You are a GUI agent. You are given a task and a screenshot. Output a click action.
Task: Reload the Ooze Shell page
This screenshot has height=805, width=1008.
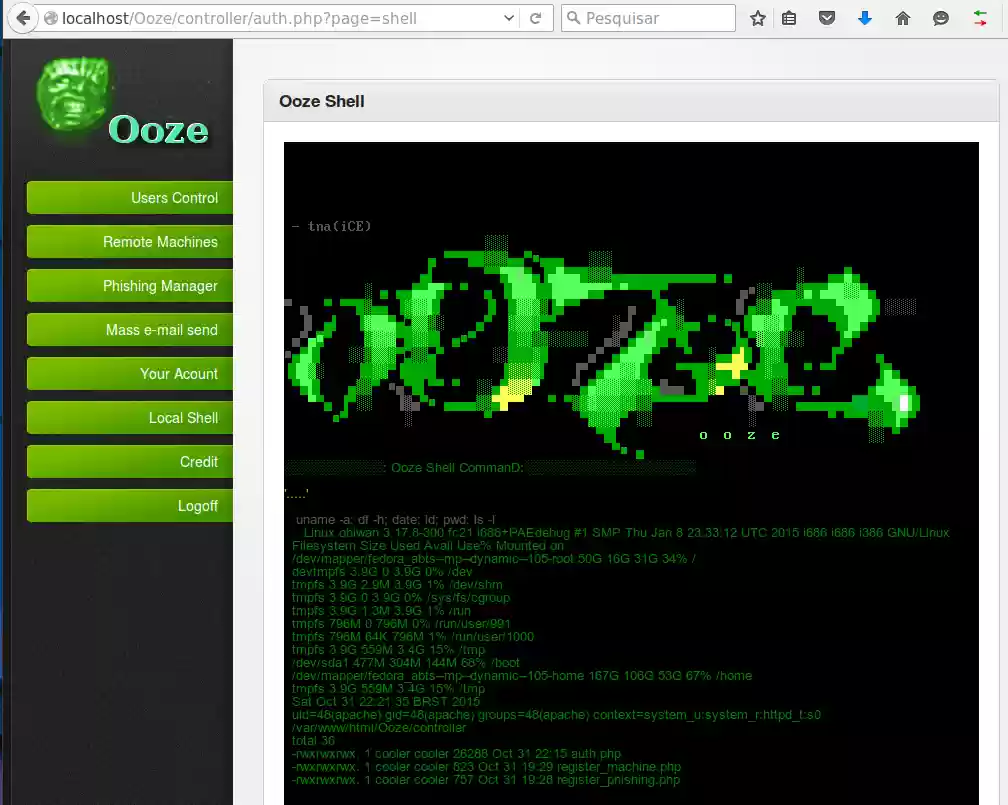coord(537,17)
